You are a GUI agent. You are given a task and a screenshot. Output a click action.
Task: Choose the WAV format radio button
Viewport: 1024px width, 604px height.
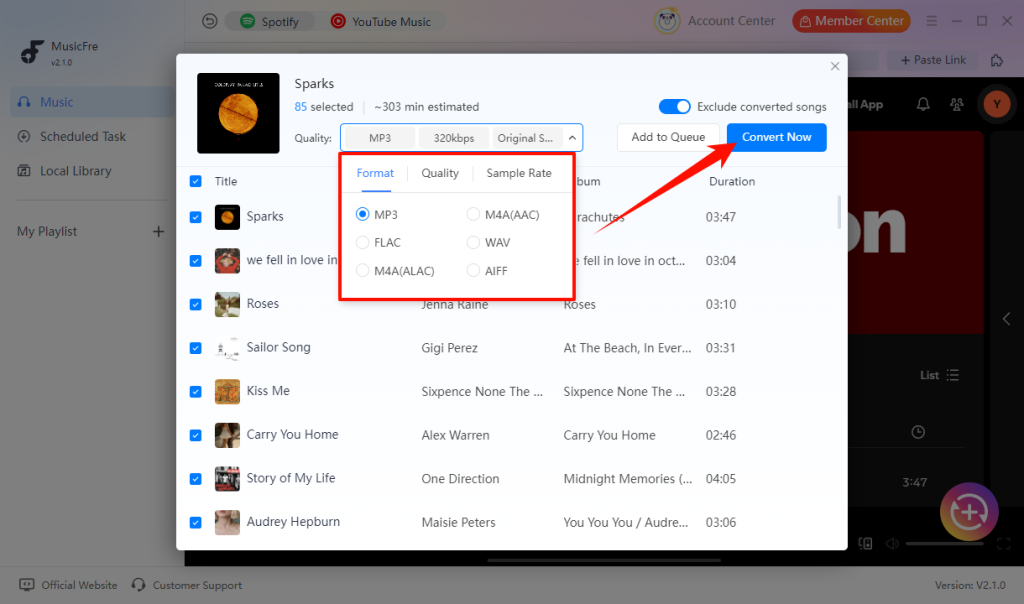coord(473,242)
